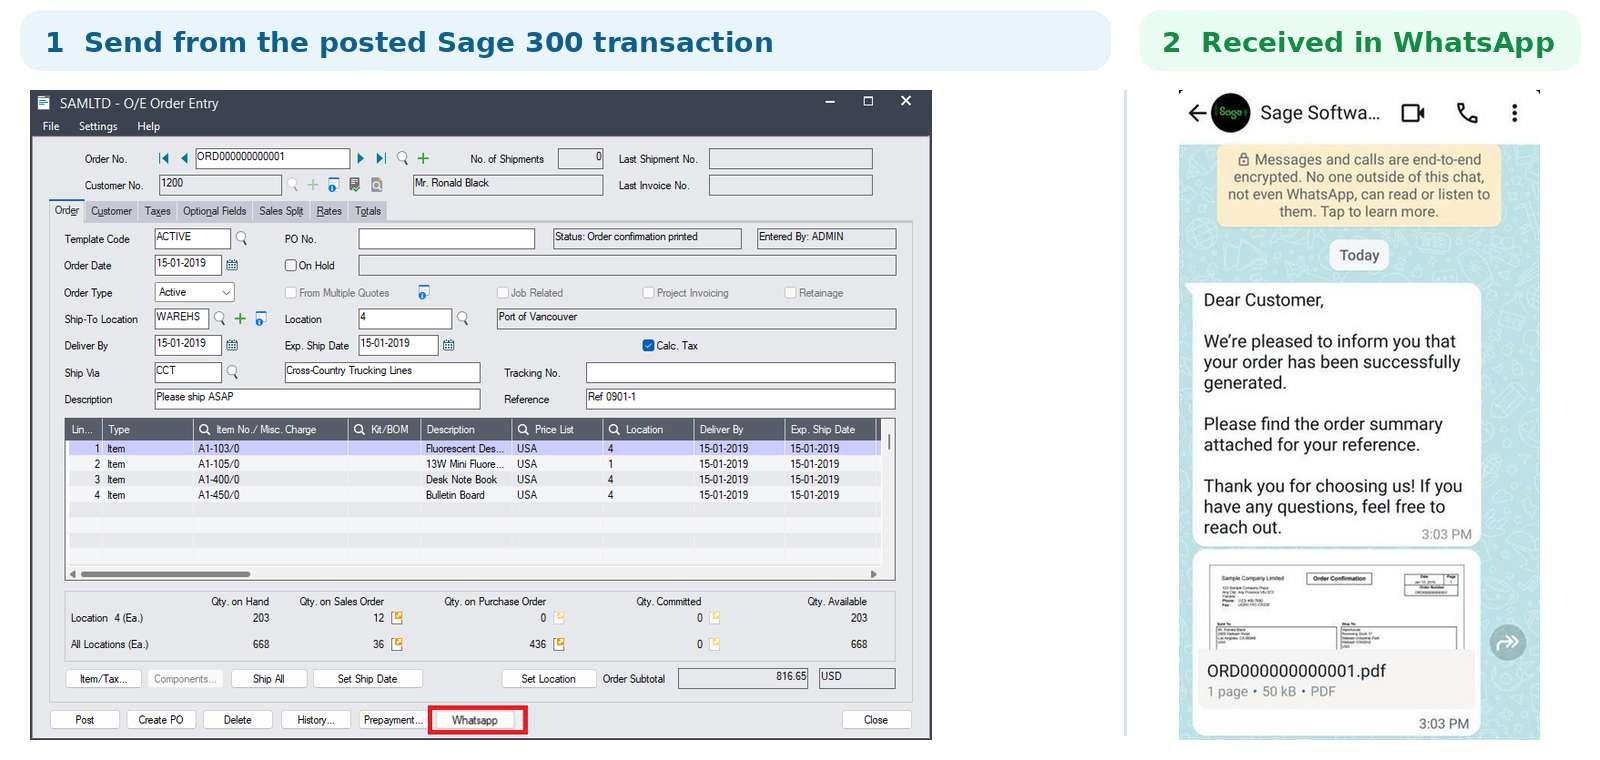Go to the previous order record
1600x760 pixels.
(x=184, y=158)
